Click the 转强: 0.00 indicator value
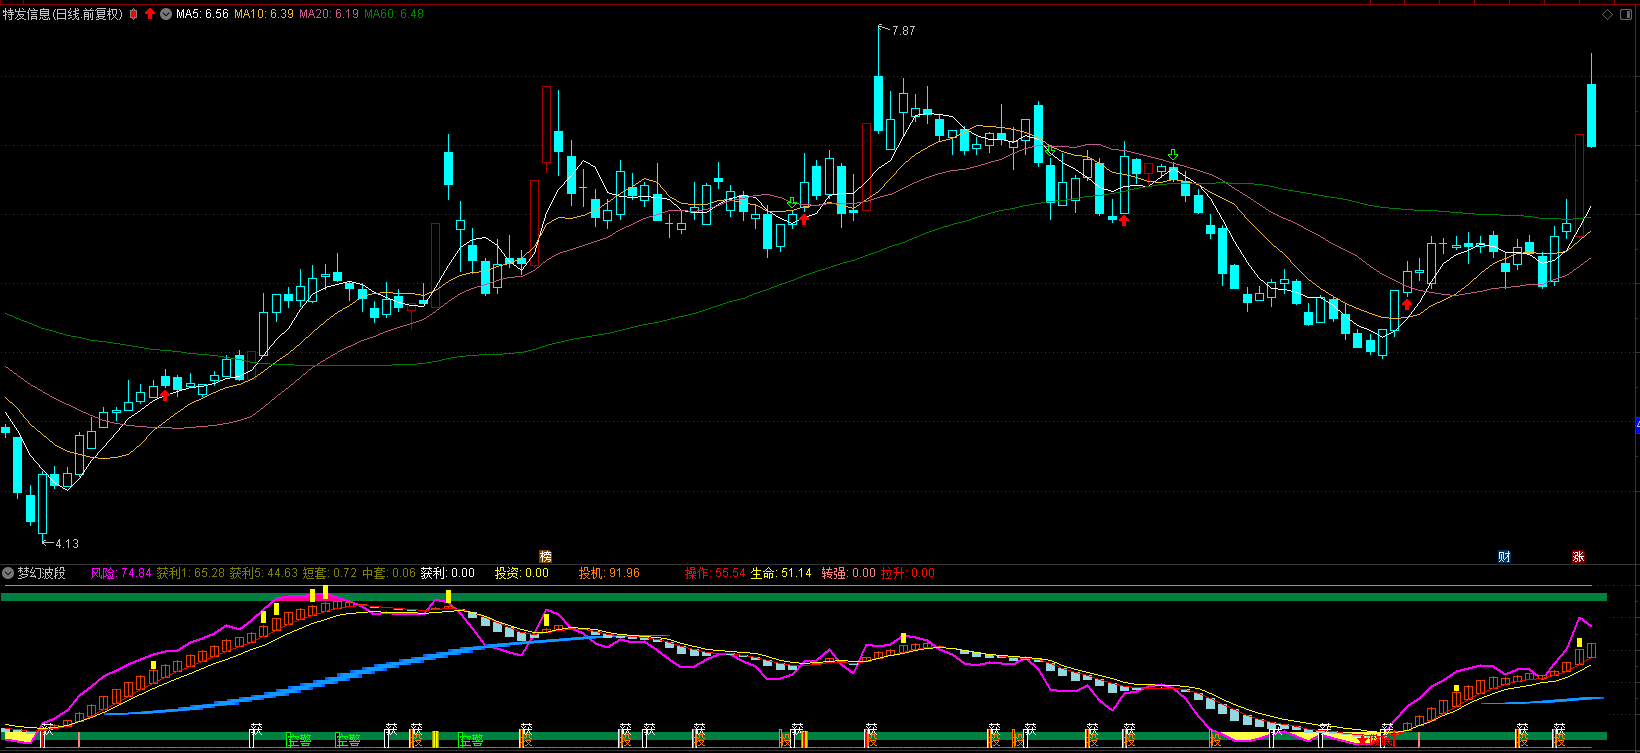1640x753 pixels. 849,573
